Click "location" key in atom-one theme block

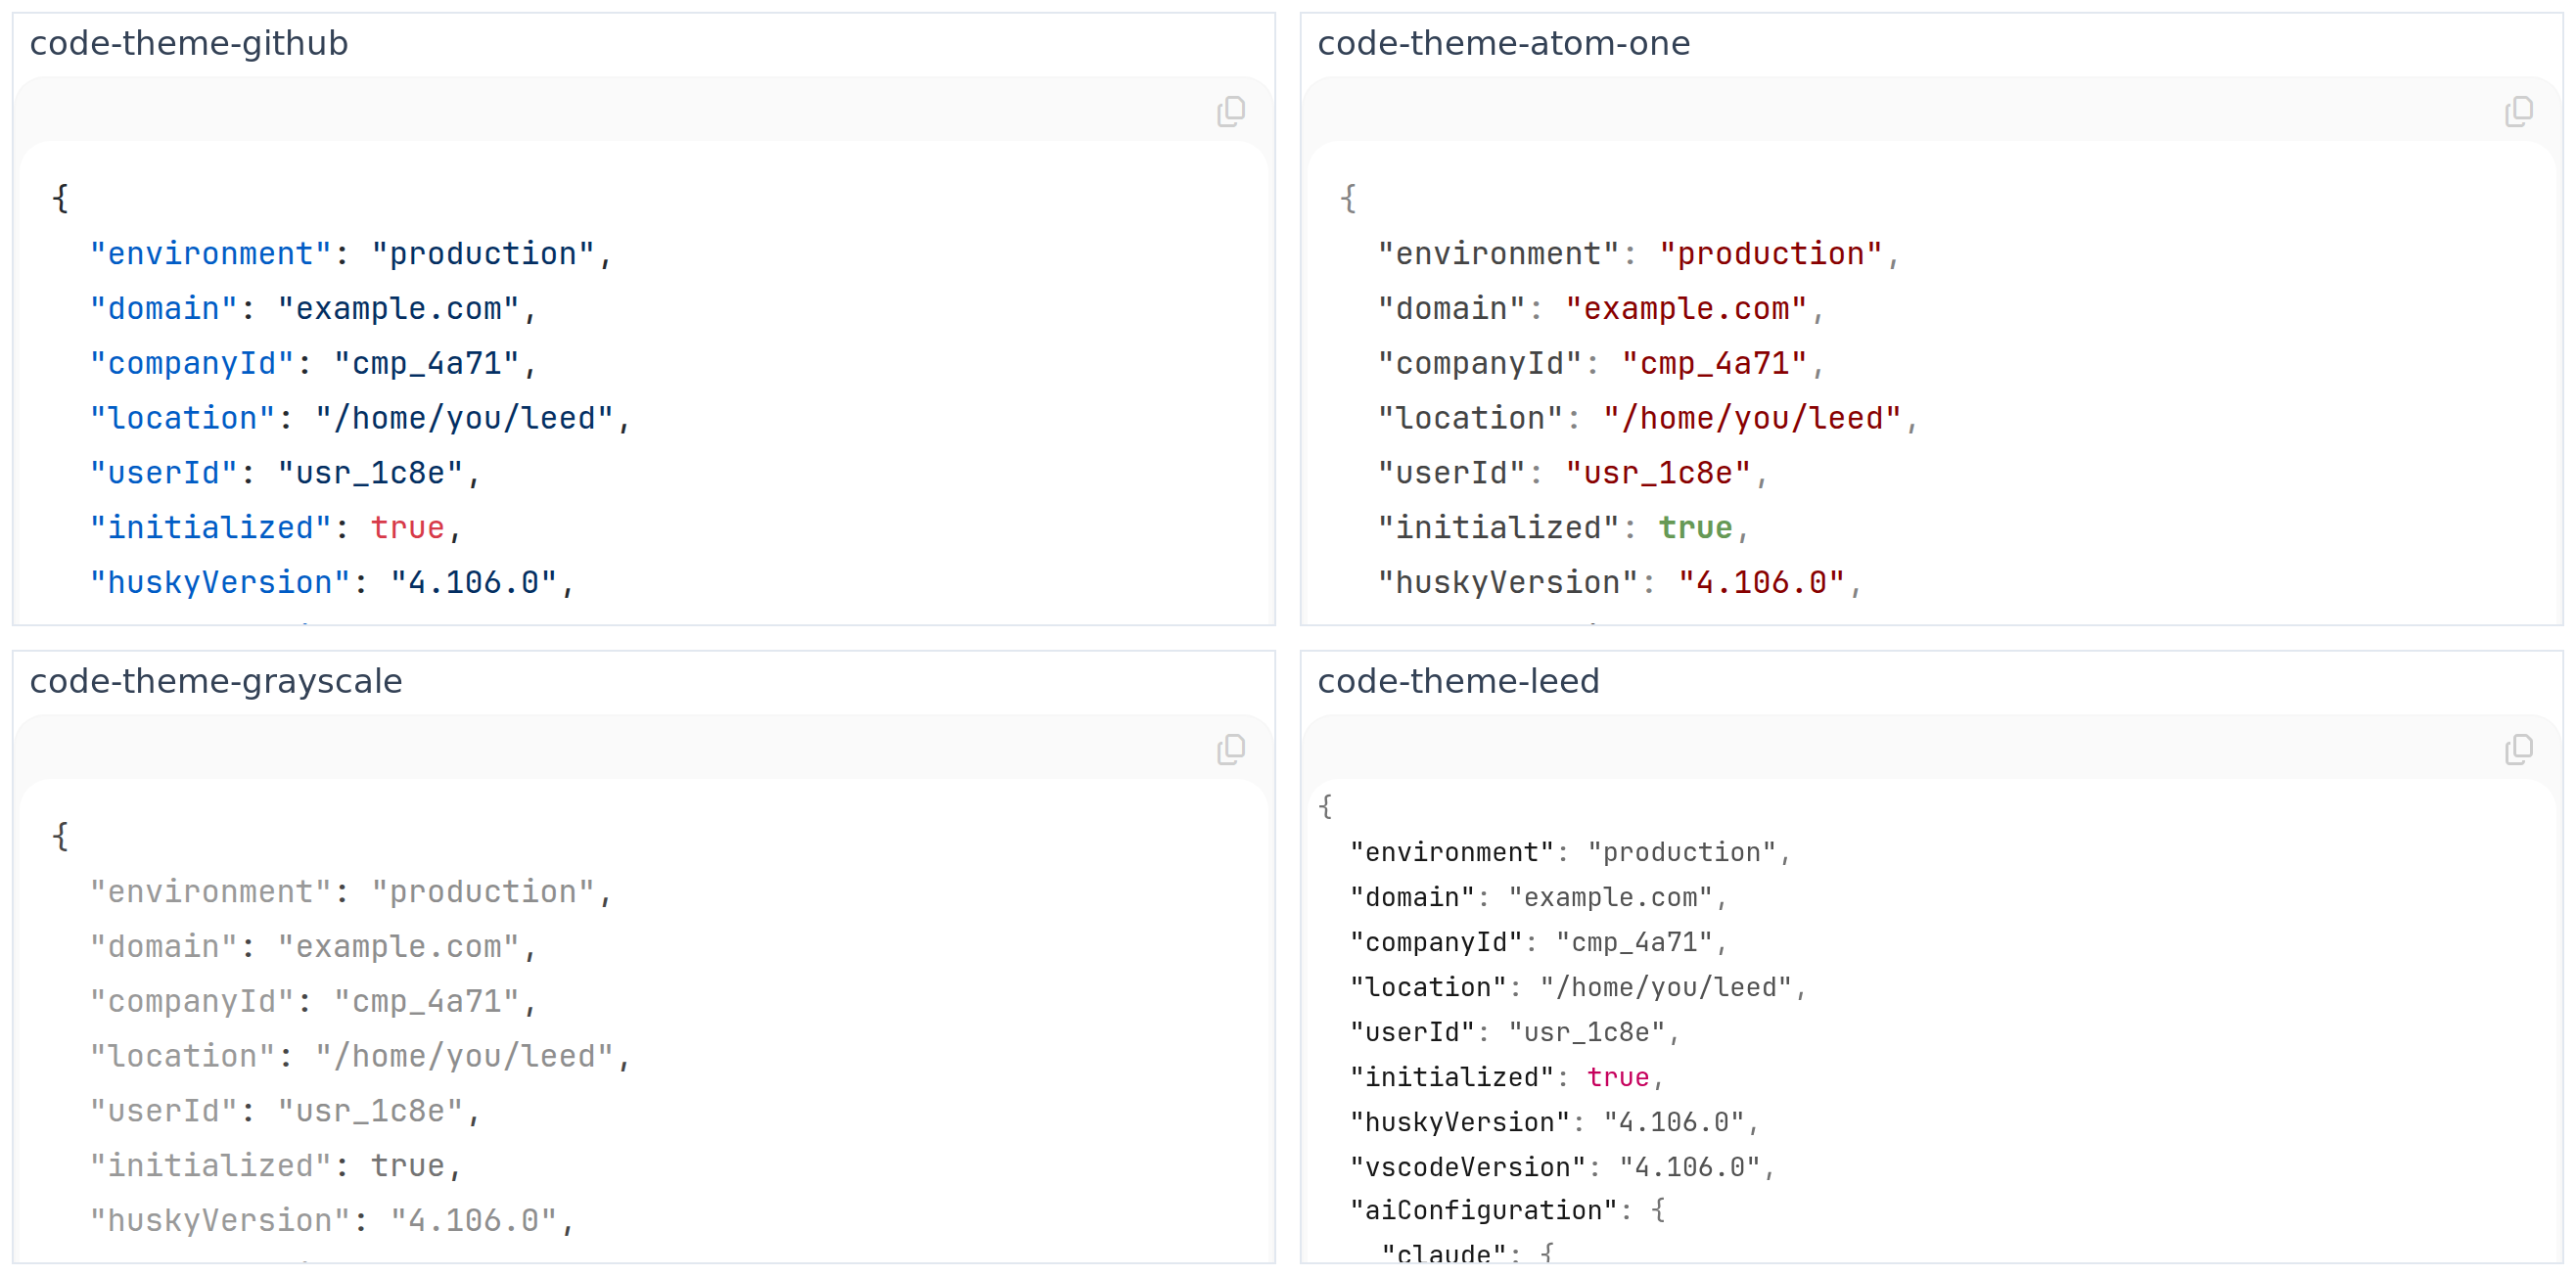tap(1471, 419)
